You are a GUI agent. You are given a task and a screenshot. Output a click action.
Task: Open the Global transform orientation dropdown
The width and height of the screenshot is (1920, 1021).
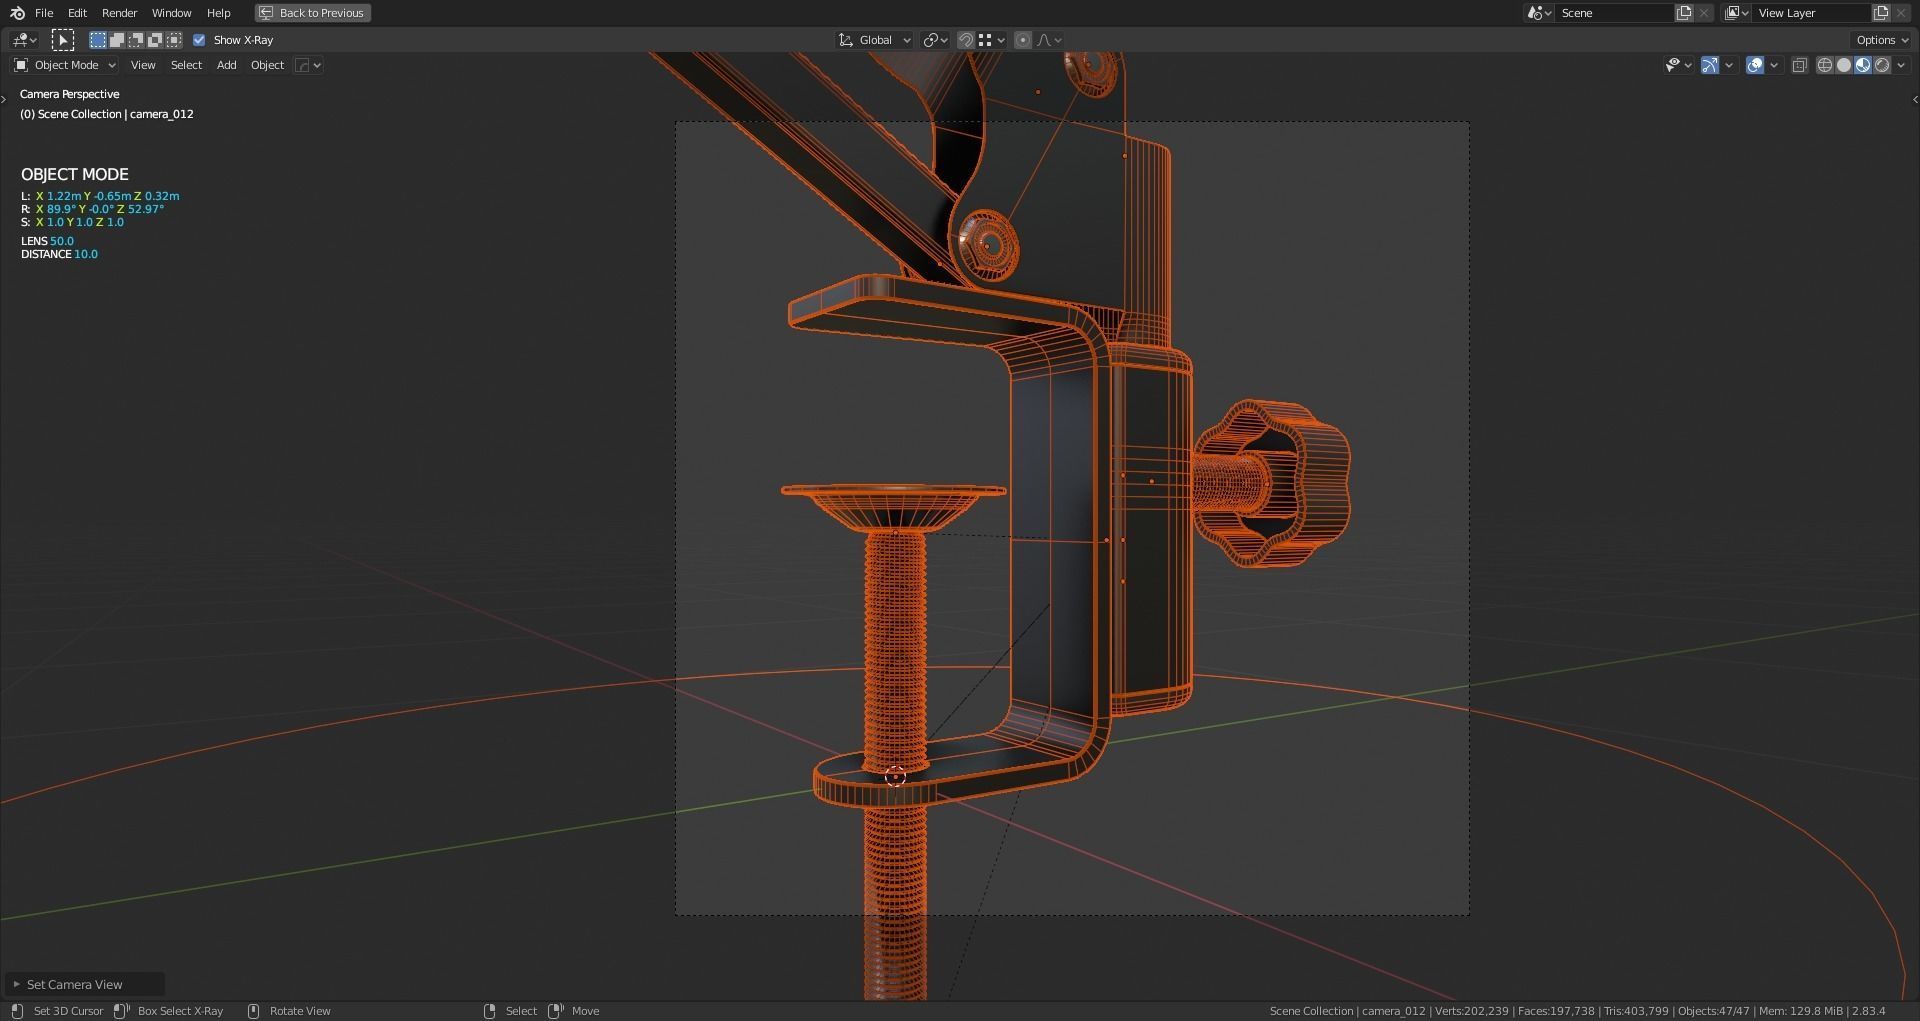tap(875, 40)
